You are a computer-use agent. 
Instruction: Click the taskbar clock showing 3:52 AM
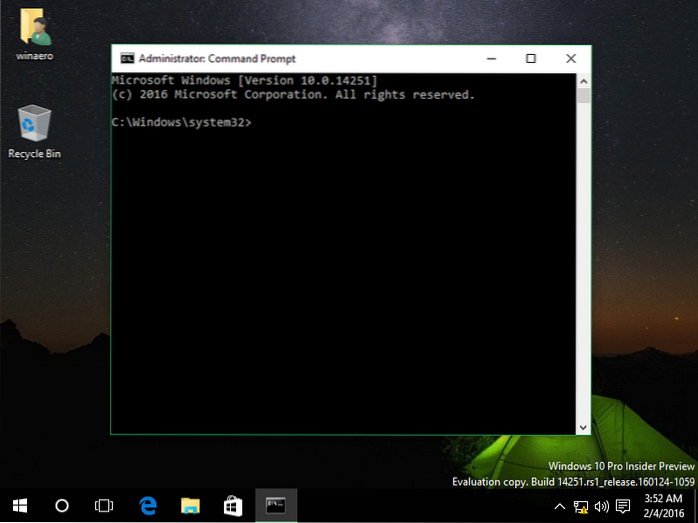[665, 506]
